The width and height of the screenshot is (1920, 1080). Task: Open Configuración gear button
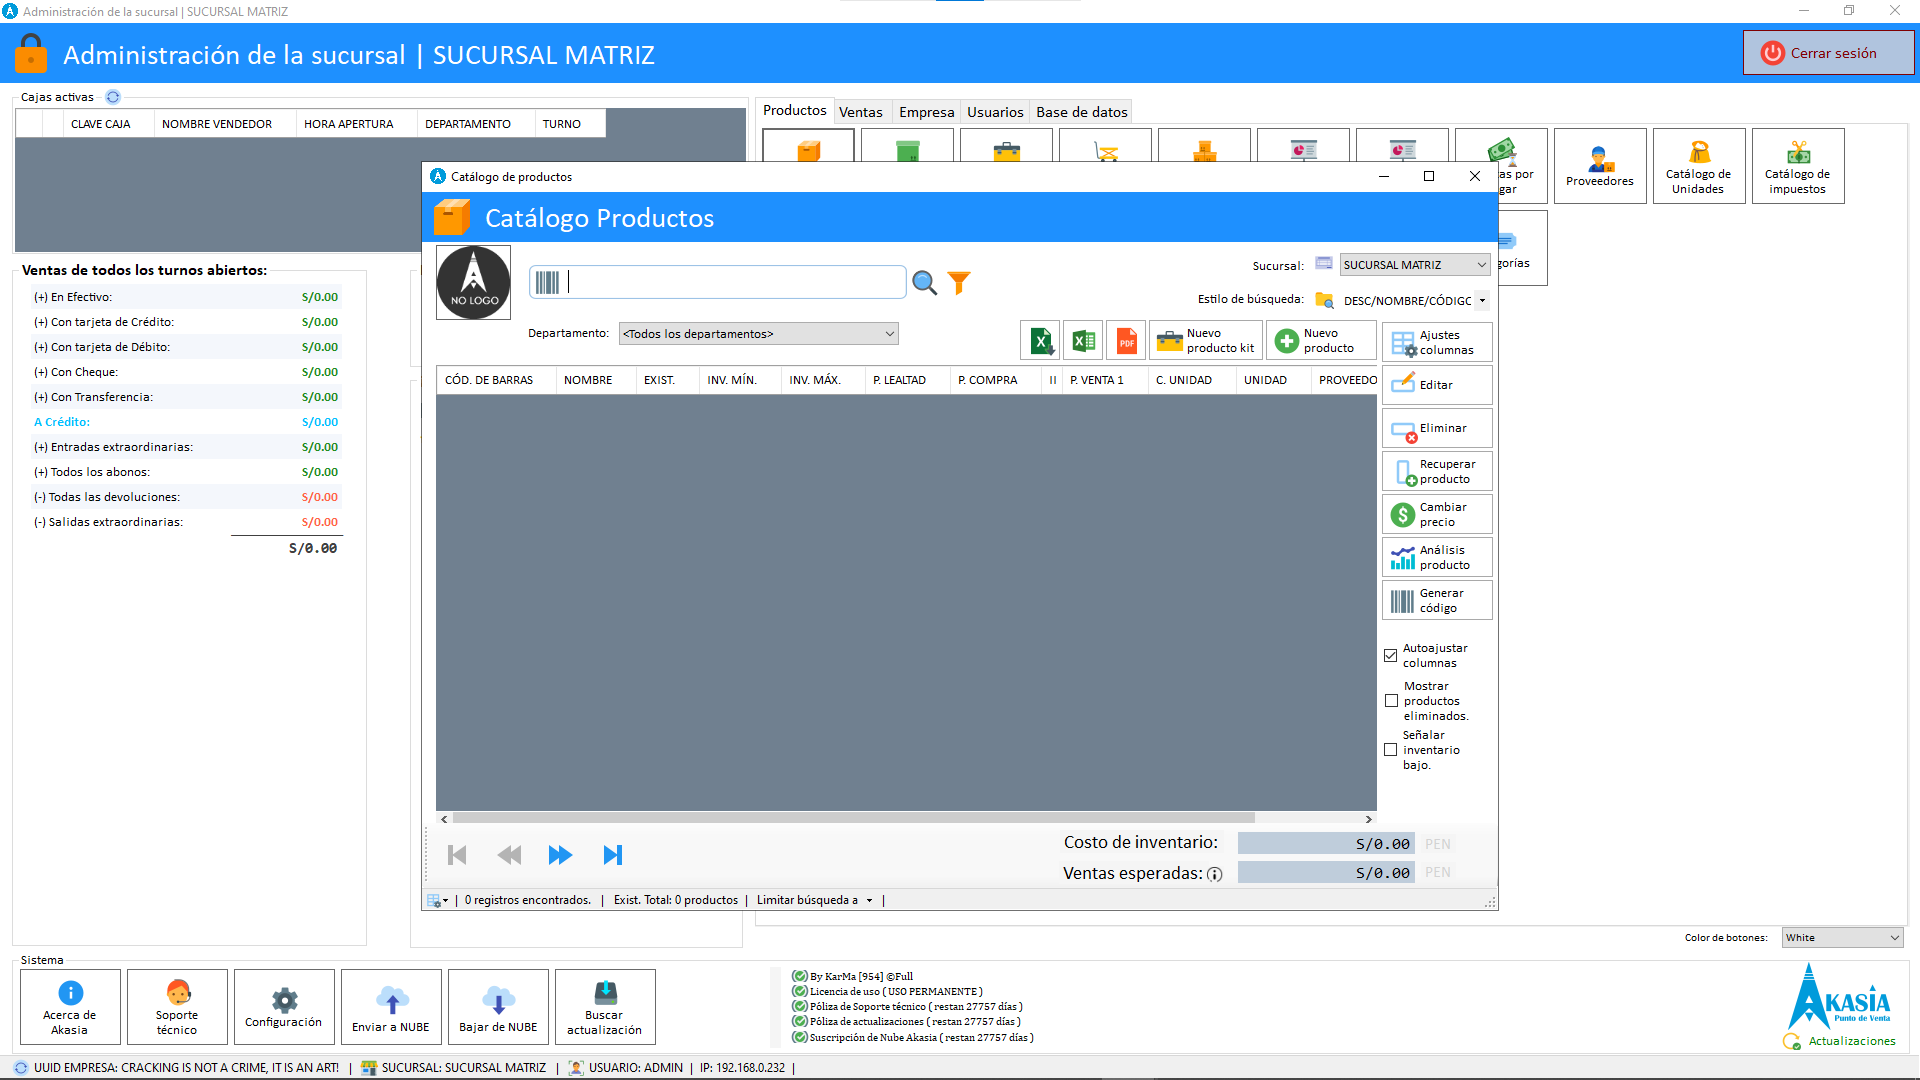[284, 1007]
